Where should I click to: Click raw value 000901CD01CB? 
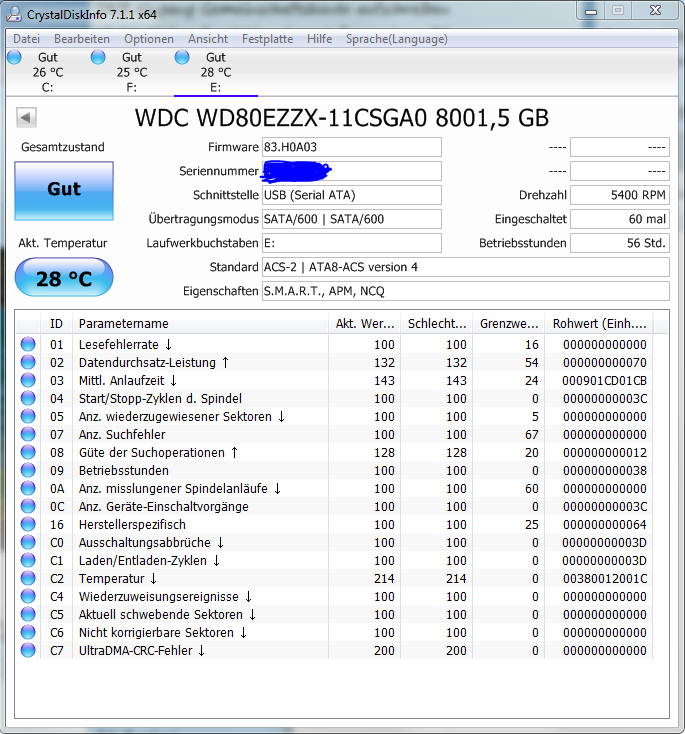[604, 381]
